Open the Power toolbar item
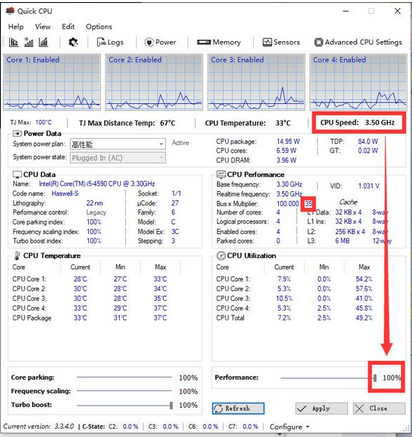The image size is (412, 438). [160, 42]
